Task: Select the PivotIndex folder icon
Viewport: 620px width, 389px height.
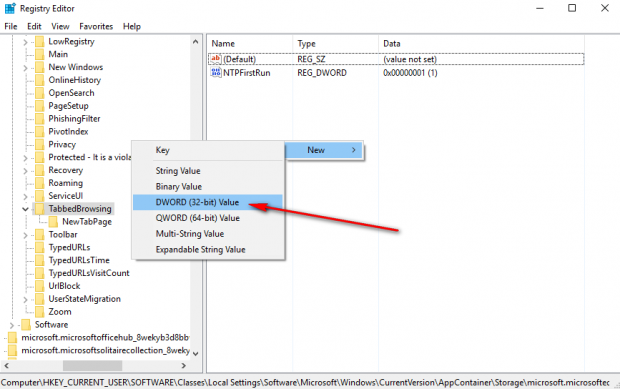Action: click(40, 132)
